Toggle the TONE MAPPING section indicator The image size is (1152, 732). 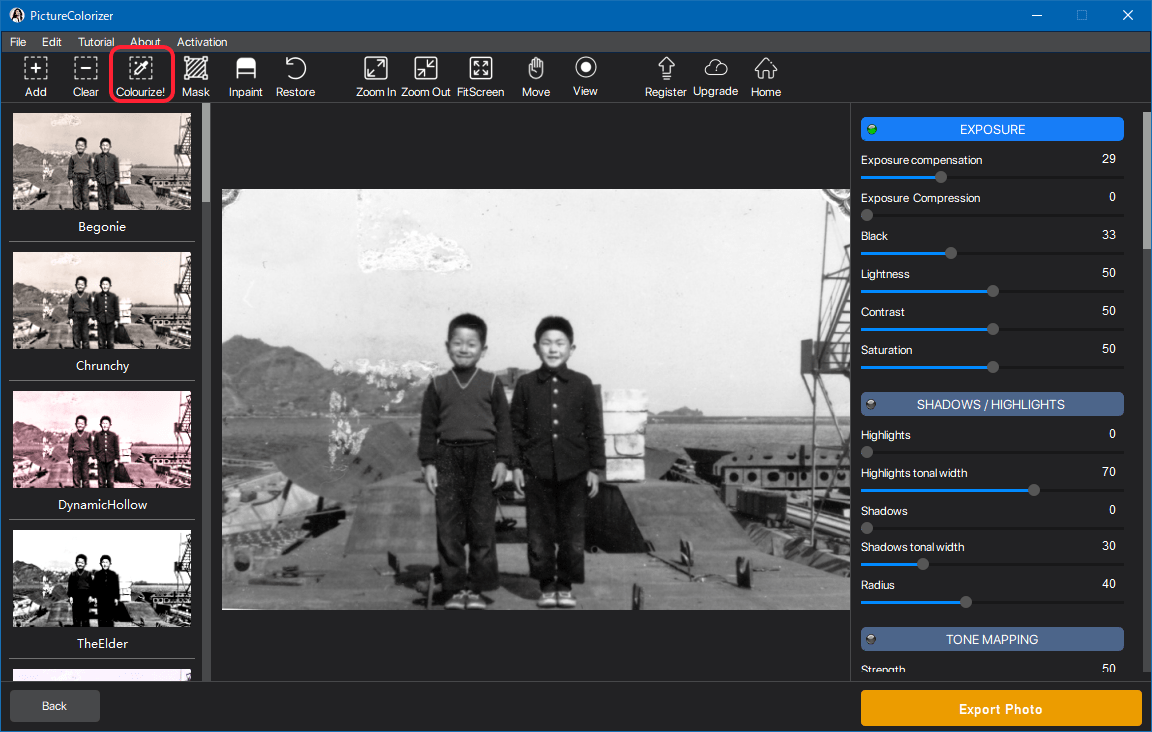(x=872, y=640)
